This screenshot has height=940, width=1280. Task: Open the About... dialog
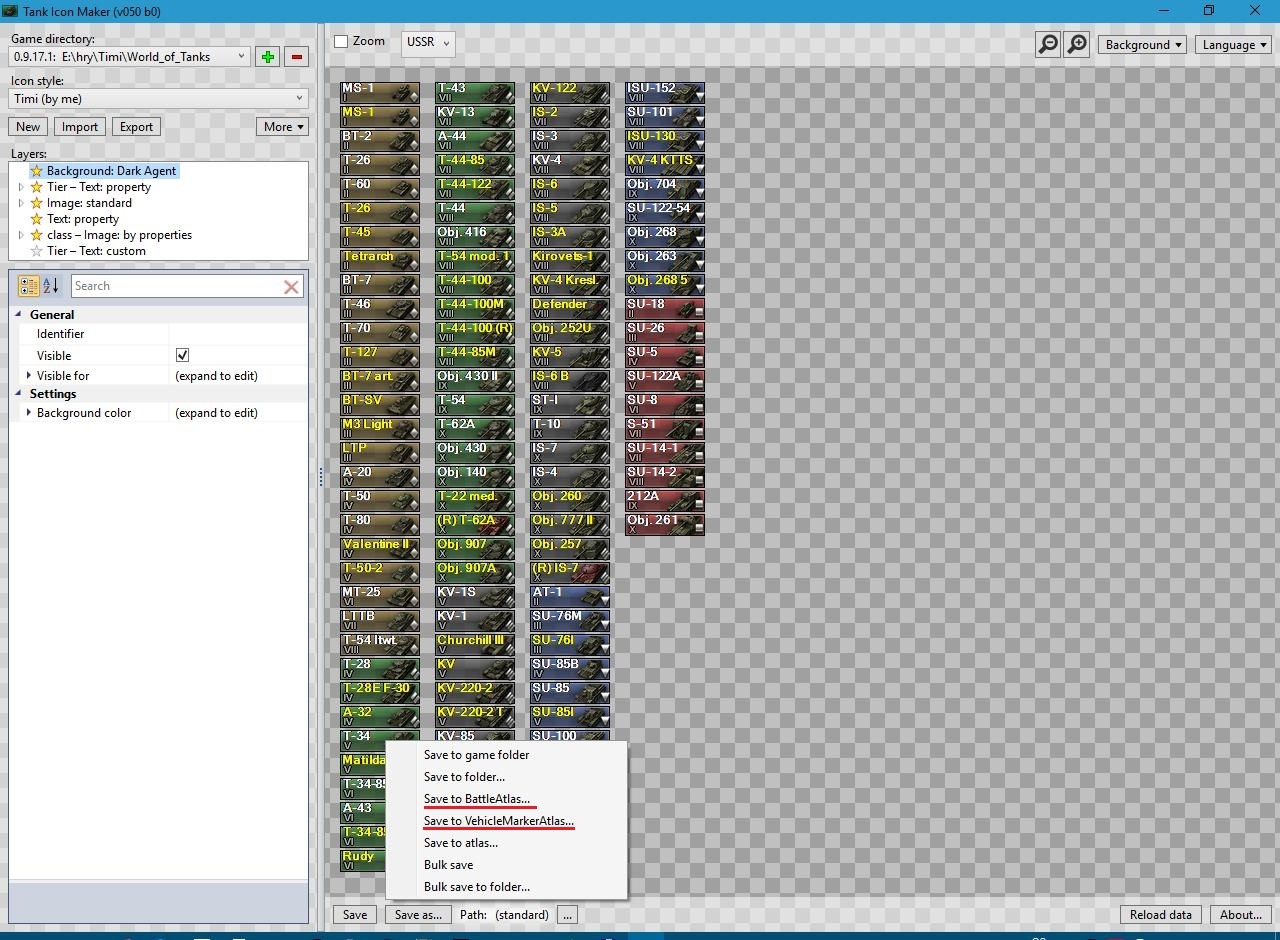[x=1241, y=915]
